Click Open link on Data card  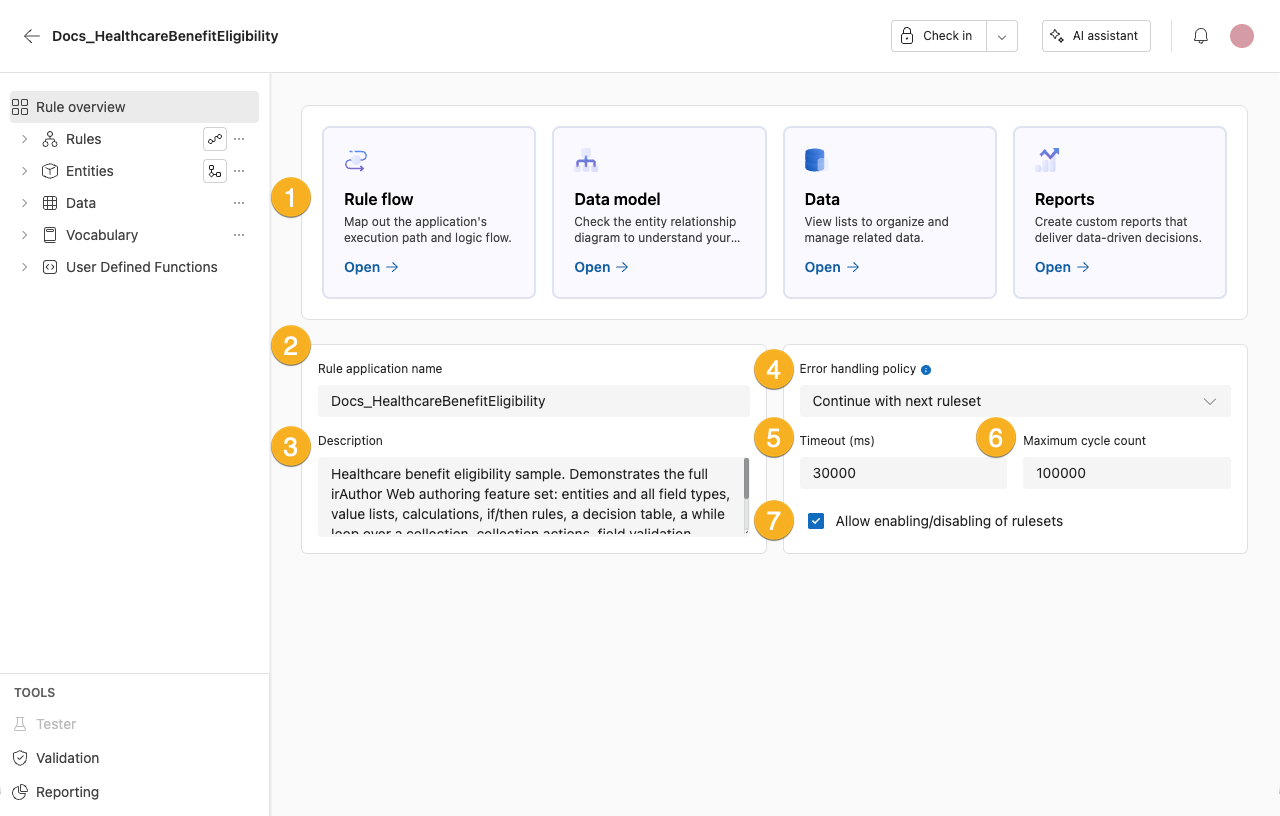(x=832, y=267)
